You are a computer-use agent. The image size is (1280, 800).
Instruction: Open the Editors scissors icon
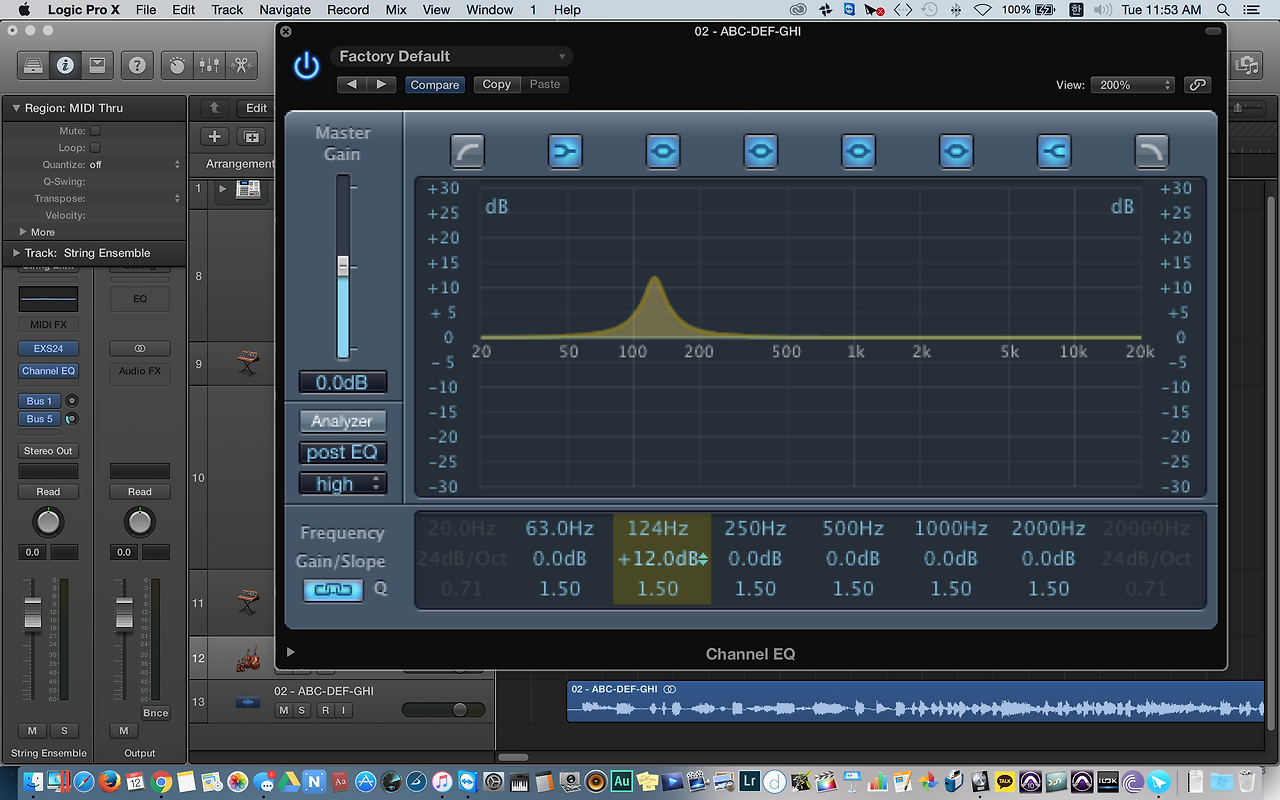click(x=241, y=65)
